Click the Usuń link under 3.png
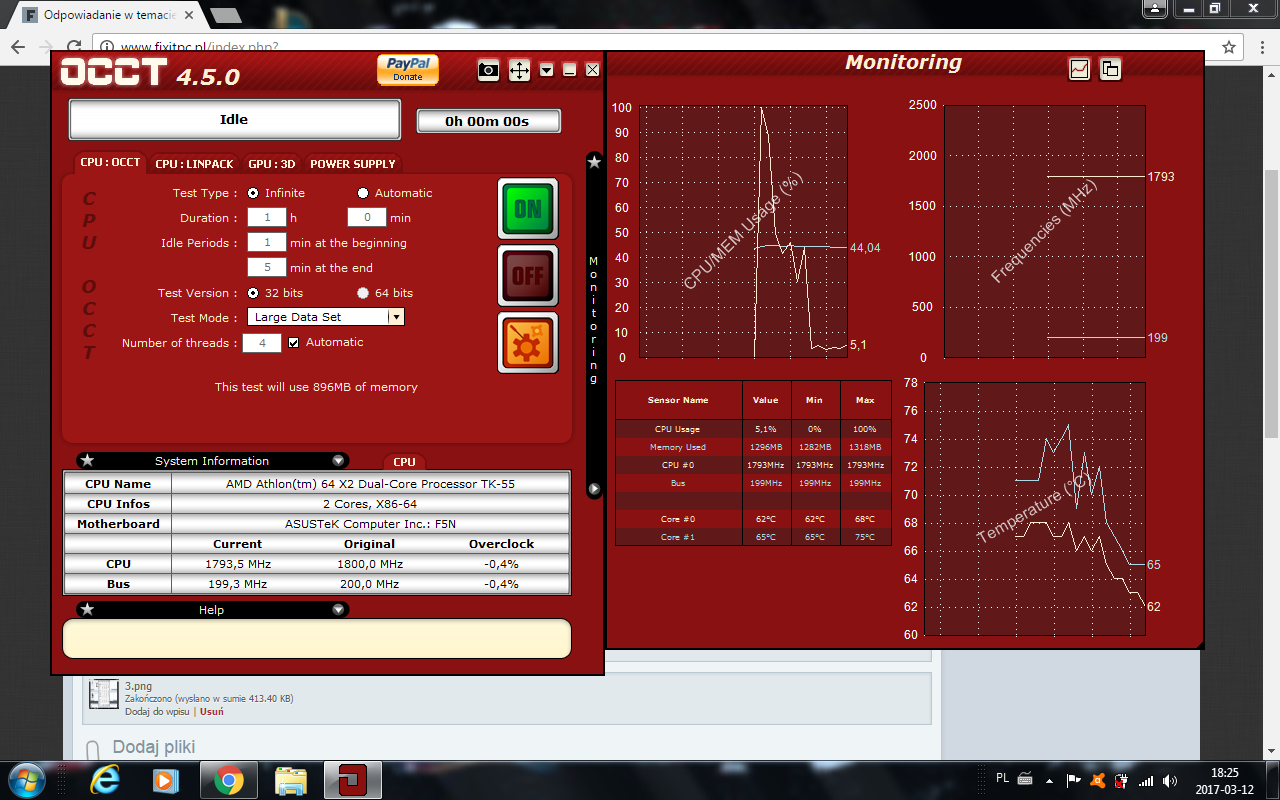Screen dimensions: 1280x800 212,712
